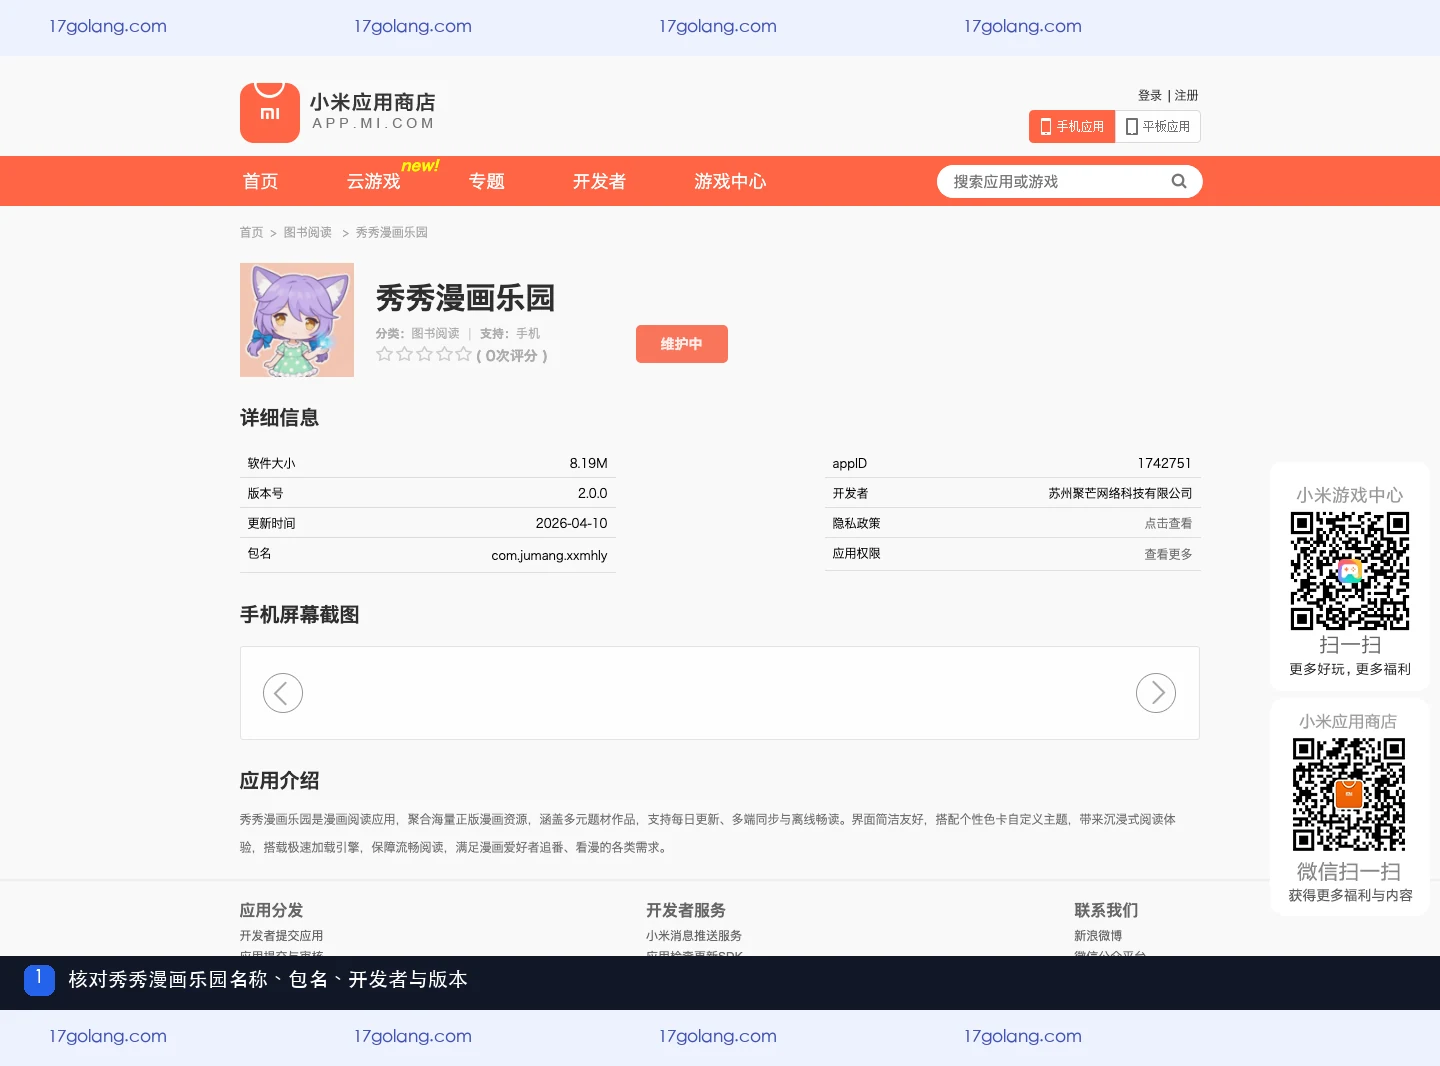Click the 首页 breadcrumb link

coord(251,232)
